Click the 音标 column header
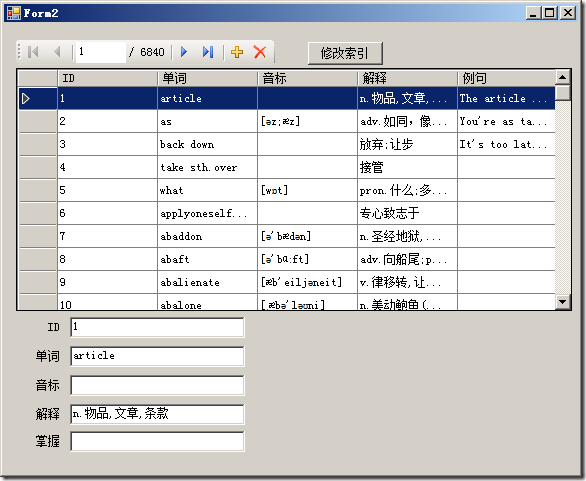The image size is (586, 481). pos(307,78)
